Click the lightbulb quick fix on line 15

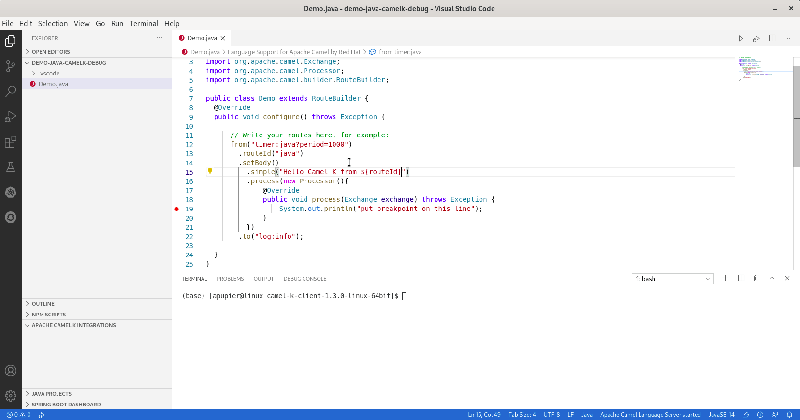pyautogui.click(x=210, y=171)
